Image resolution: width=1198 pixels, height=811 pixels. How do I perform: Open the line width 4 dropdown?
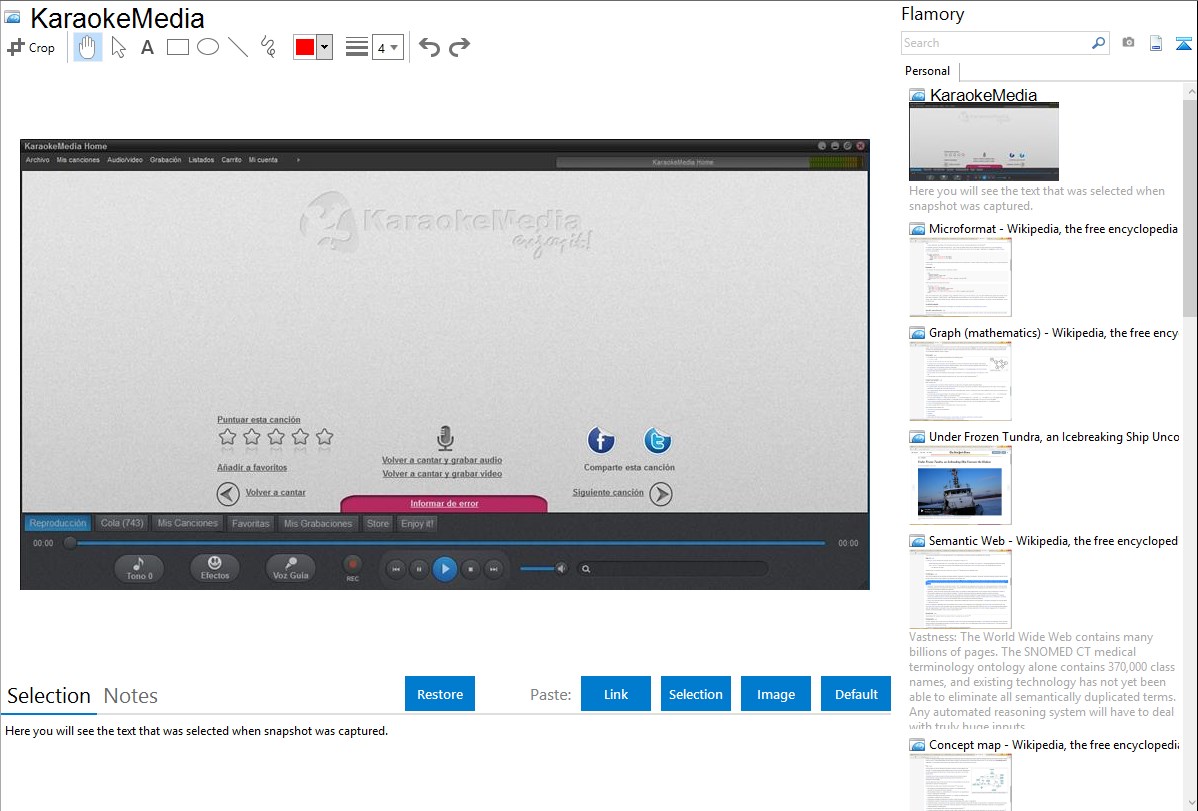point(387,47)
